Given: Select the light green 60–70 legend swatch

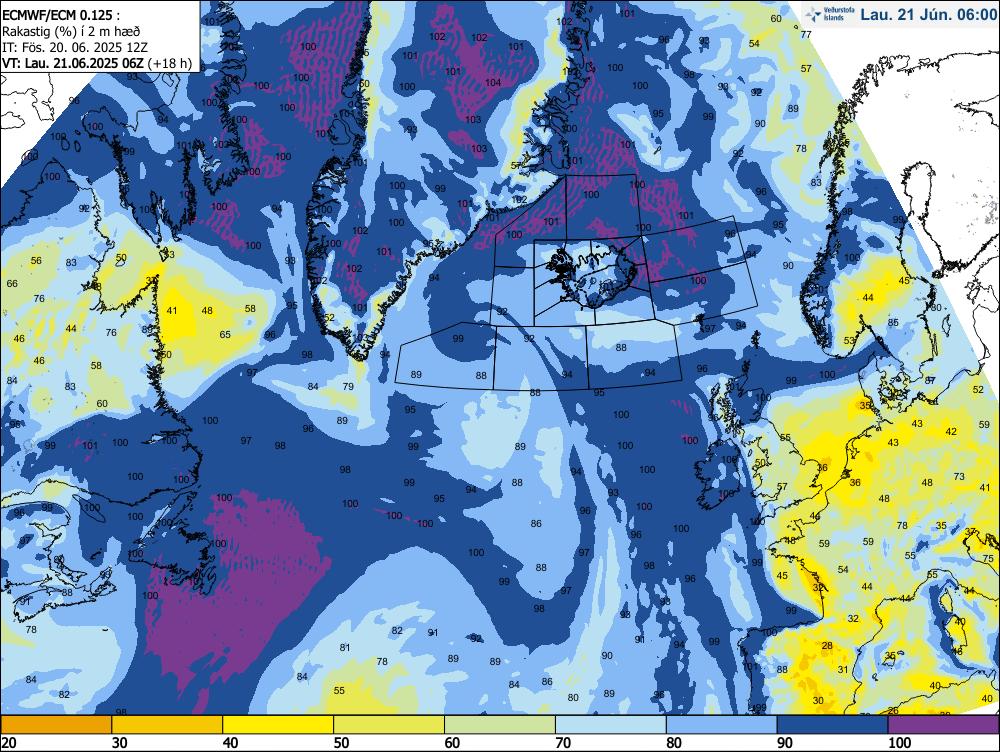Looking at the screenshot, I should pos(500,725).
